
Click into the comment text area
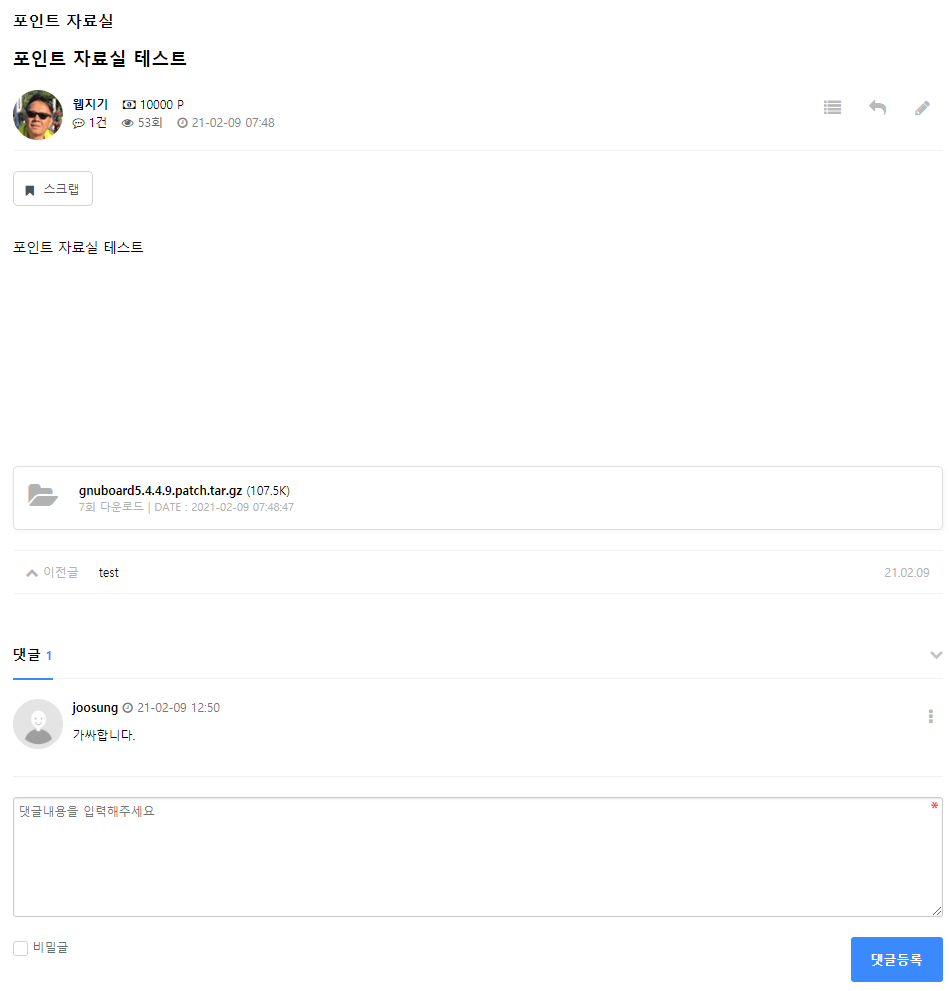pyautogui.click(x=478, y=857)
